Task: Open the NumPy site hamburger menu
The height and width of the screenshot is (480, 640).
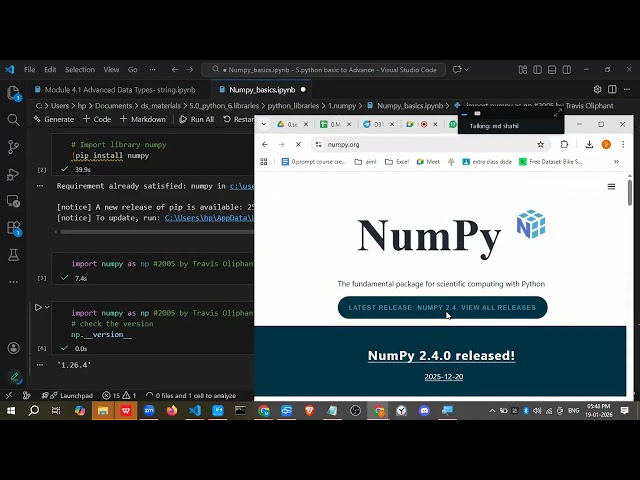Action: point(611,187)
